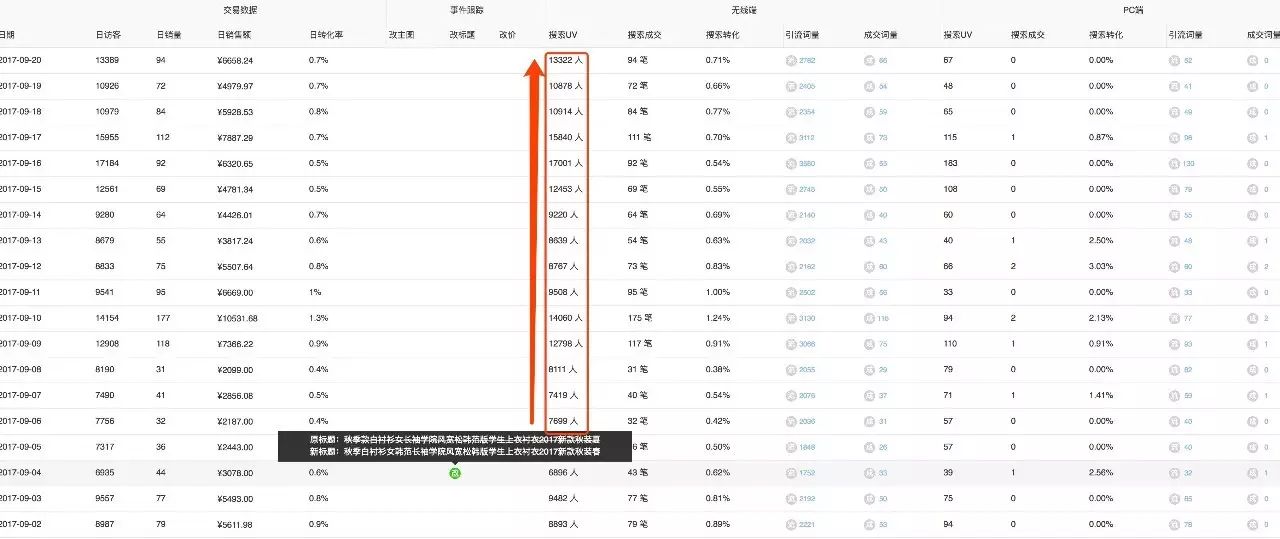Open PC端 引流词量 icon in 2017-09-20 row

coord(1174,60)
